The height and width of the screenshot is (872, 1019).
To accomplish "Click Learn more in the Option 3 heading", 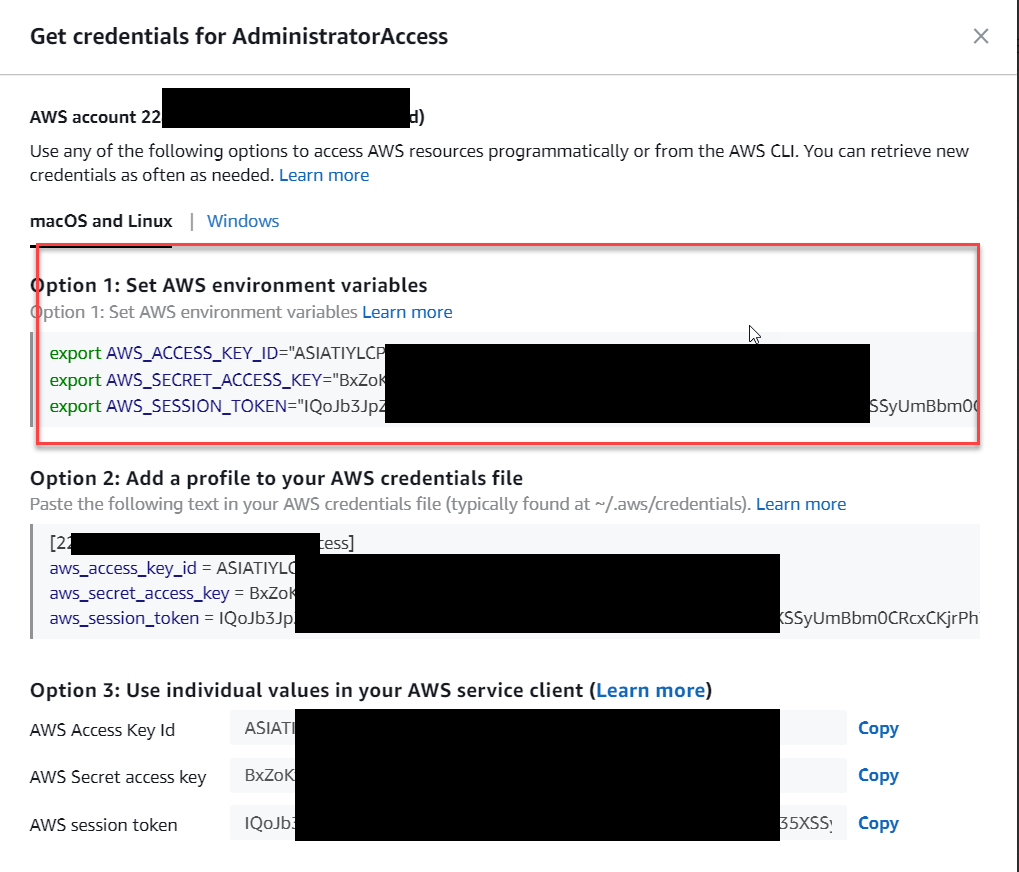I will (x=650, y=689).
